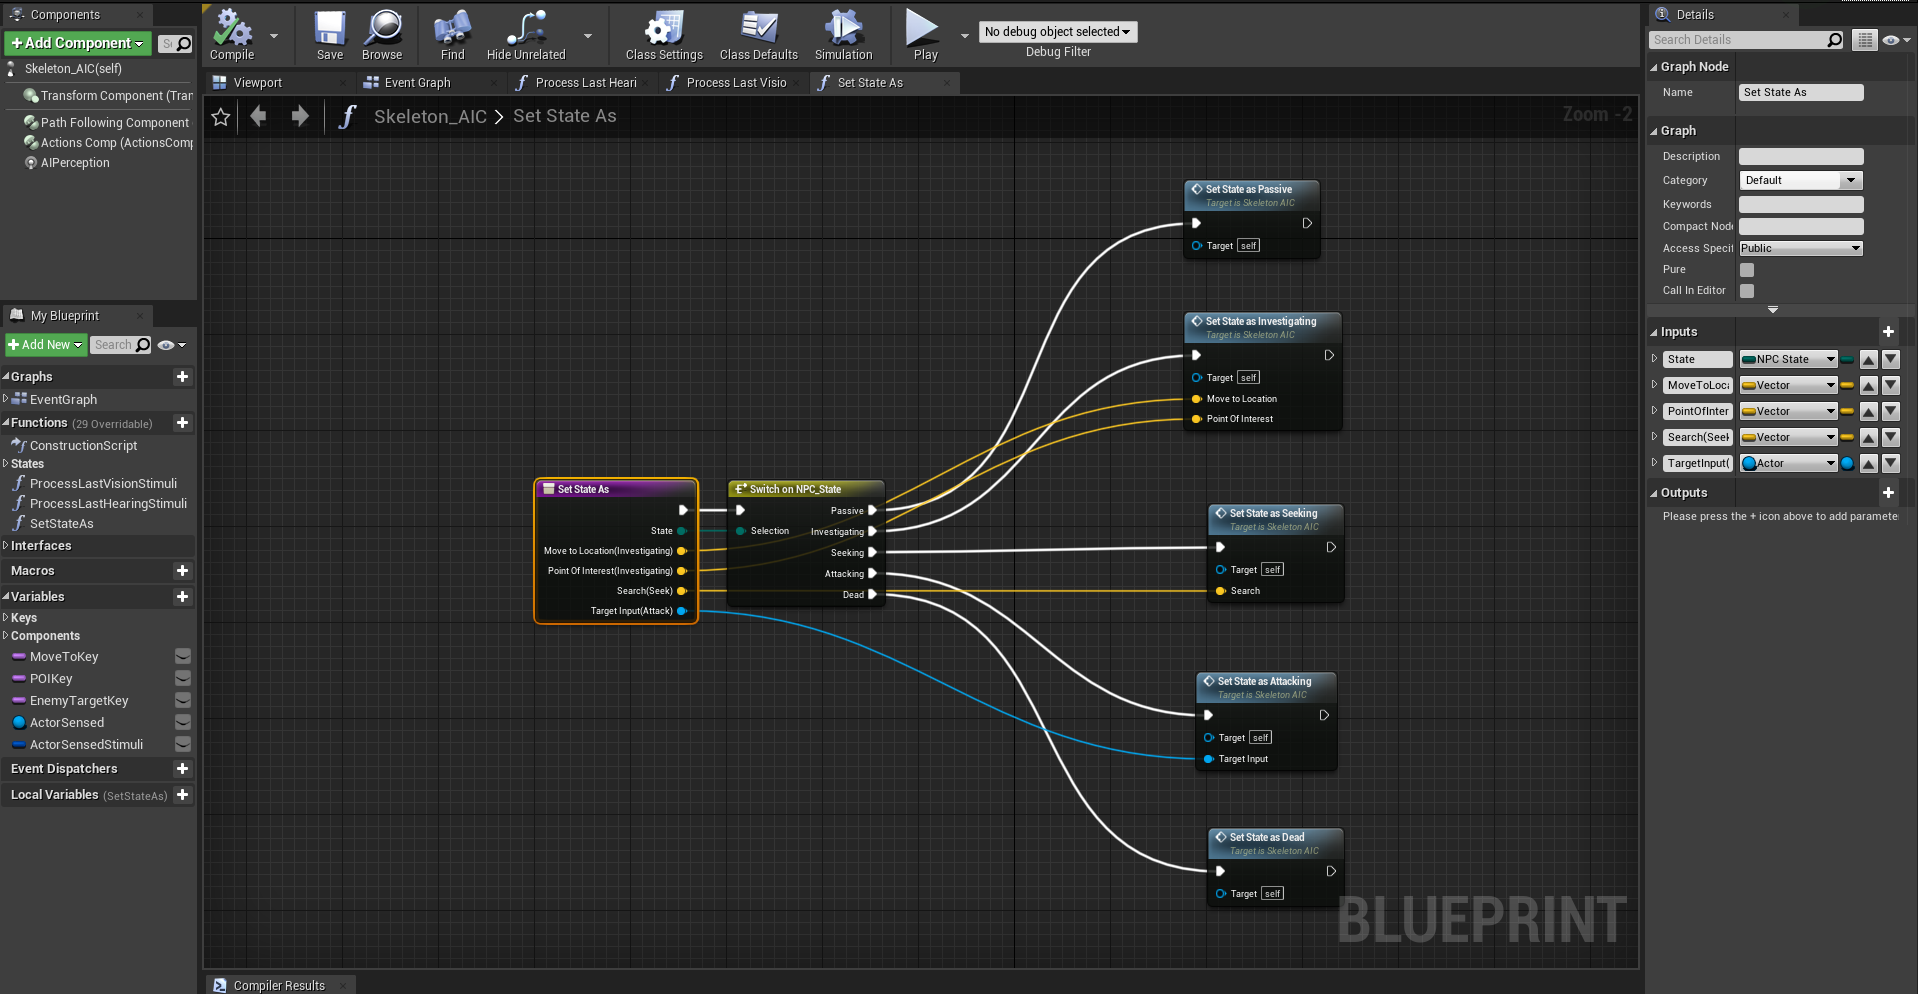The height and width of the screenshot is (994, 1918).
Task: Toggle the Call In Editor checkbox
Action: (x=1747, y=291)
